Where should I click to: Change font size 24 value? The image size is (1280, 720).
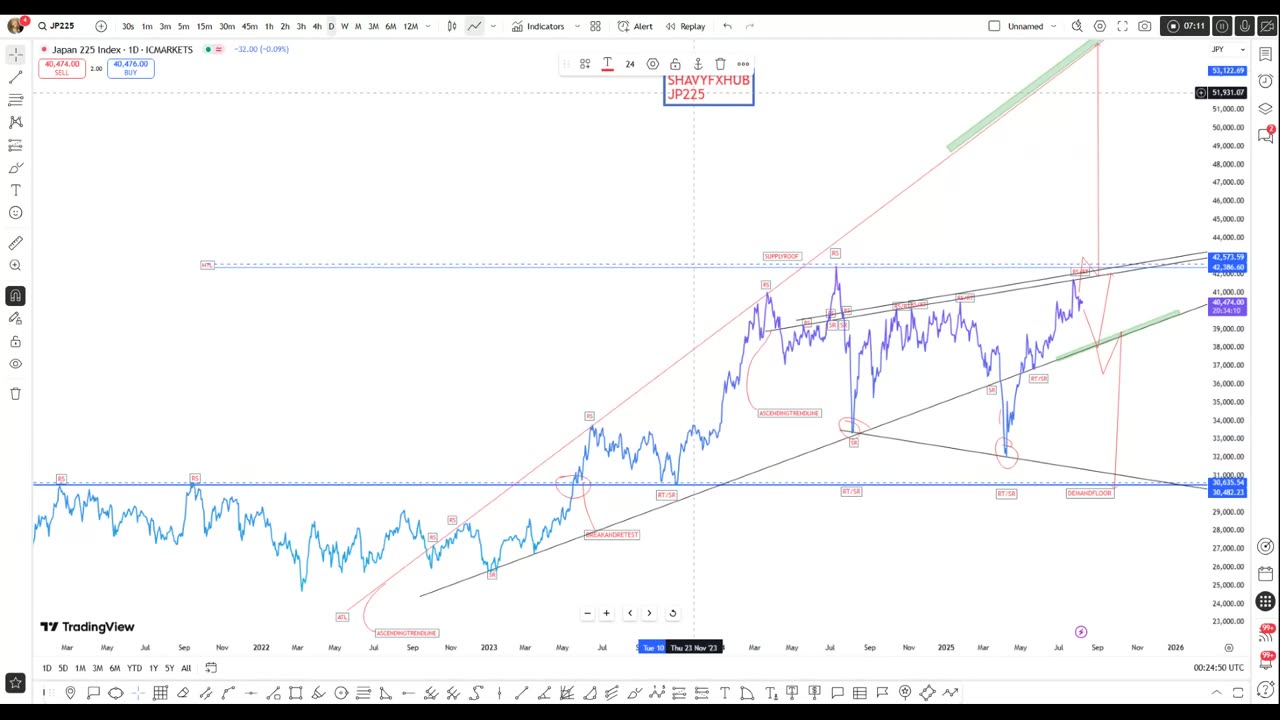pos(630,64)
